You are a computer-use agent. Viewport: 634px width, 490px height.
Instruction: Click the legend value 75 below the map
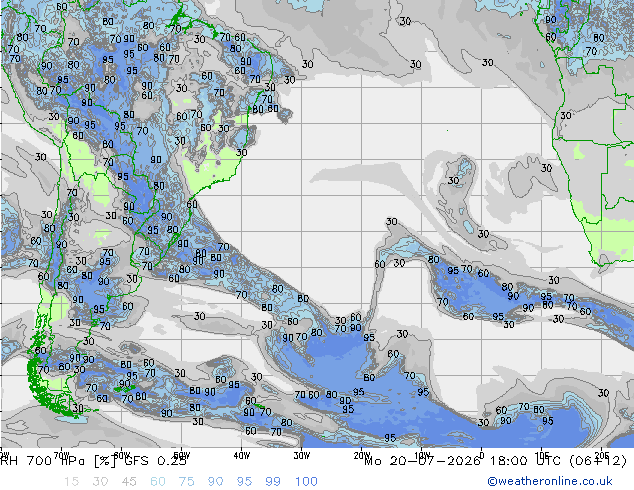click(x=187, y=482)
